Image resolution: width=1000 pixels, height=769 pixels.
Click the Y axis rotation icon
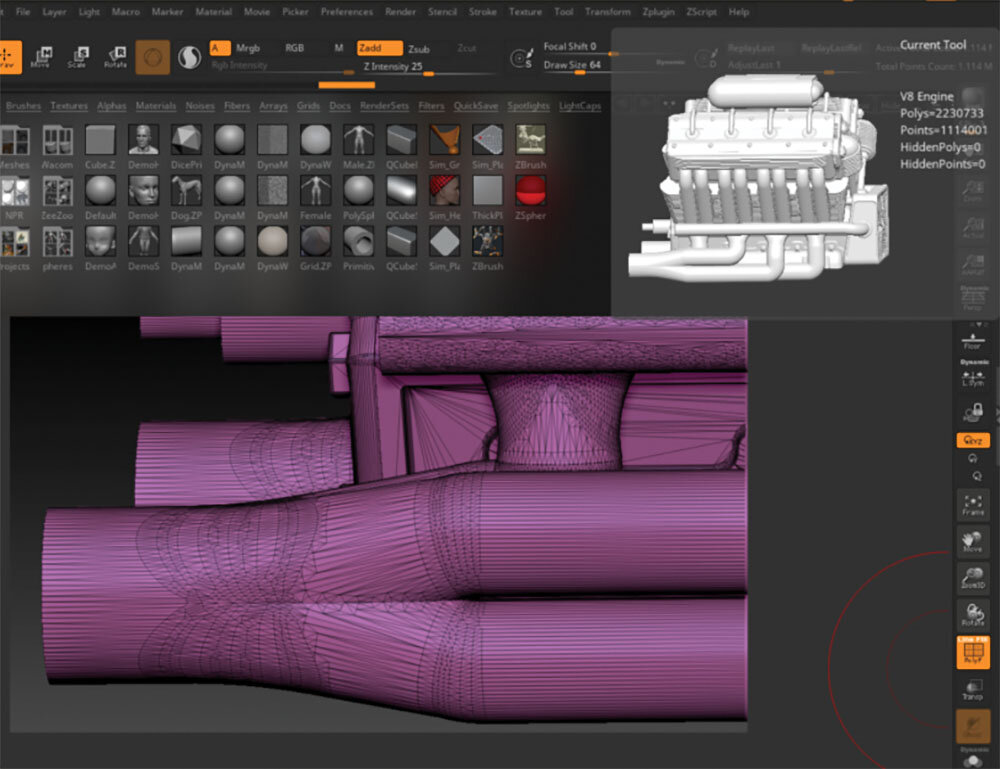click(973, 458)
